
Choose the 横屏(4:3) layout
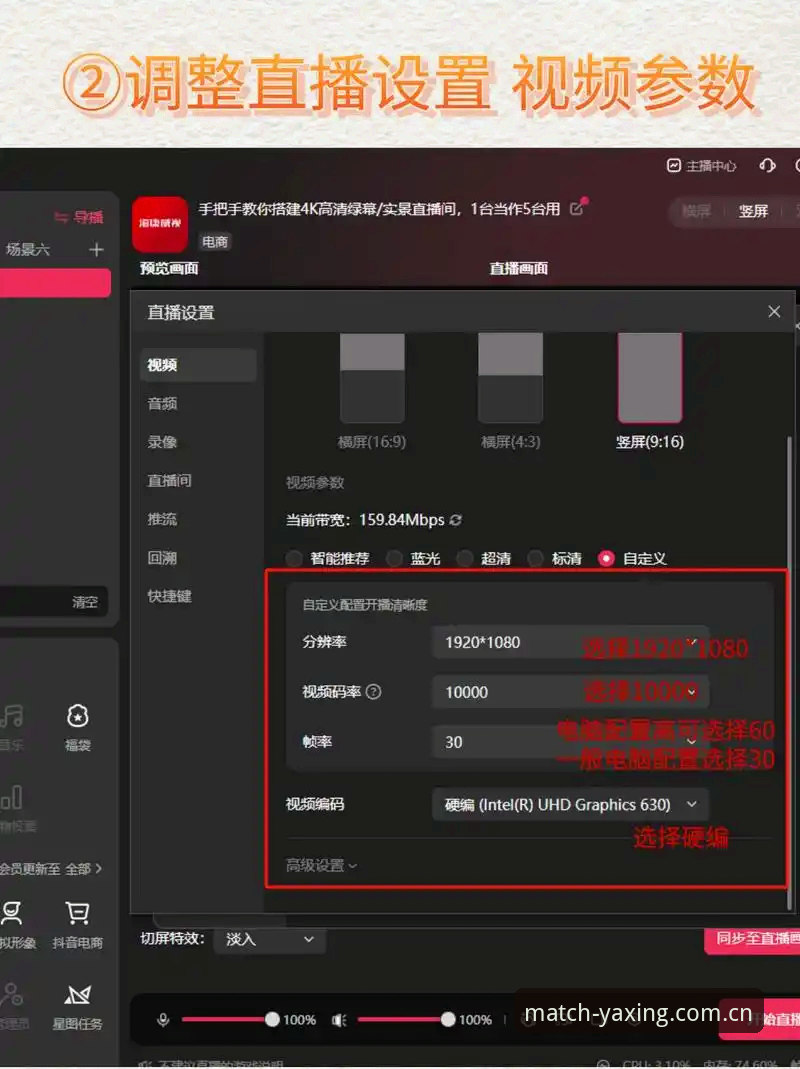pyautogui.click(x=510, y=391)
